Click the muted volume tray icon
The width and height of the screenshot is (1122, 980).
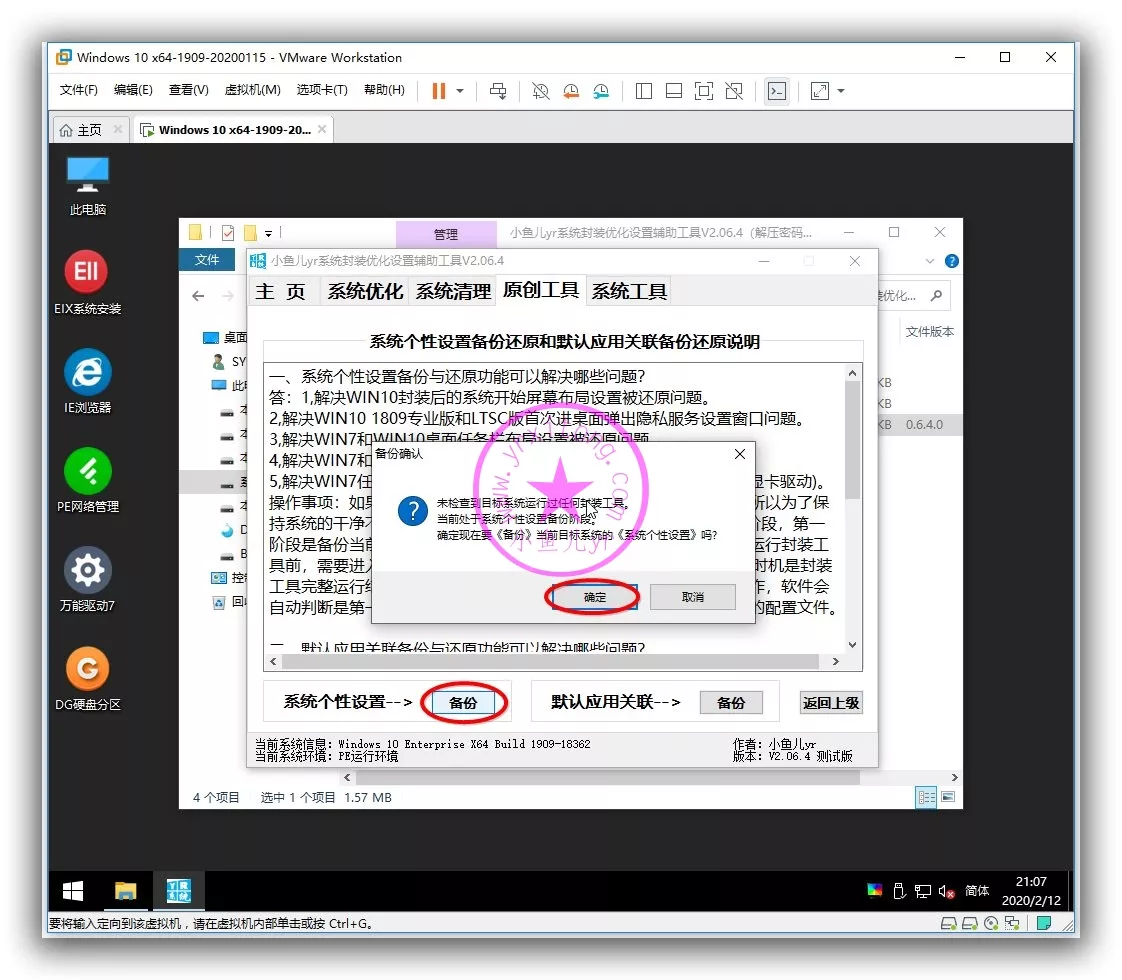946,891
